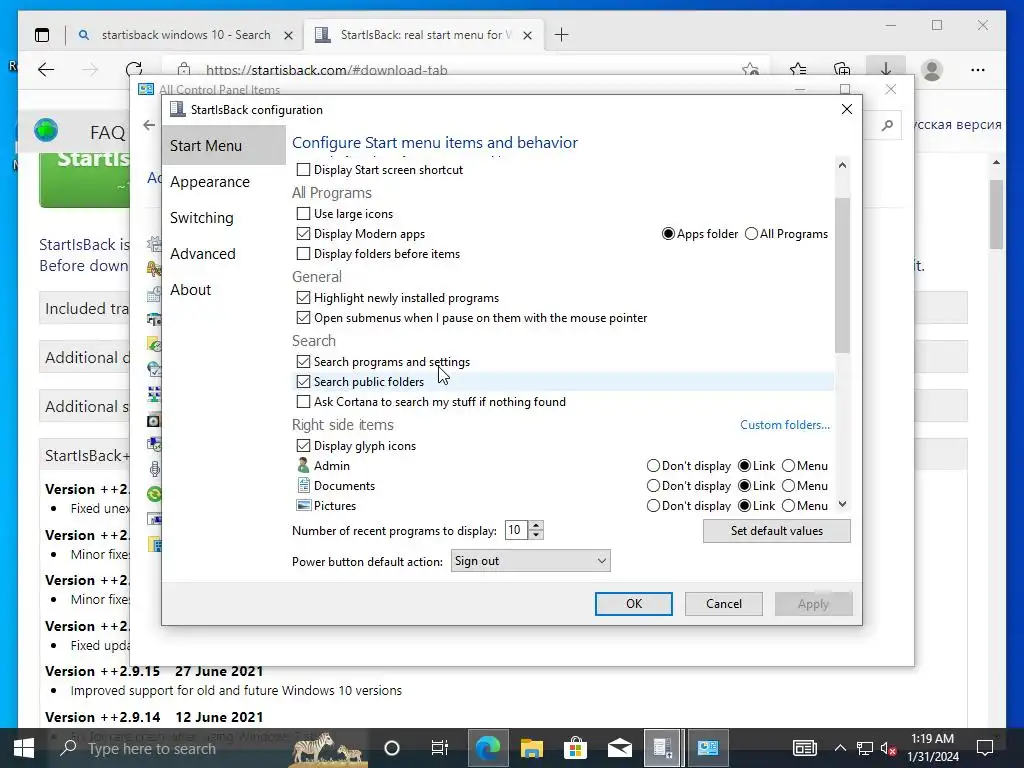Open the notification center icon
This screenshot has height=768, width=1024.
pyautogui.click(x=985, y=748)
